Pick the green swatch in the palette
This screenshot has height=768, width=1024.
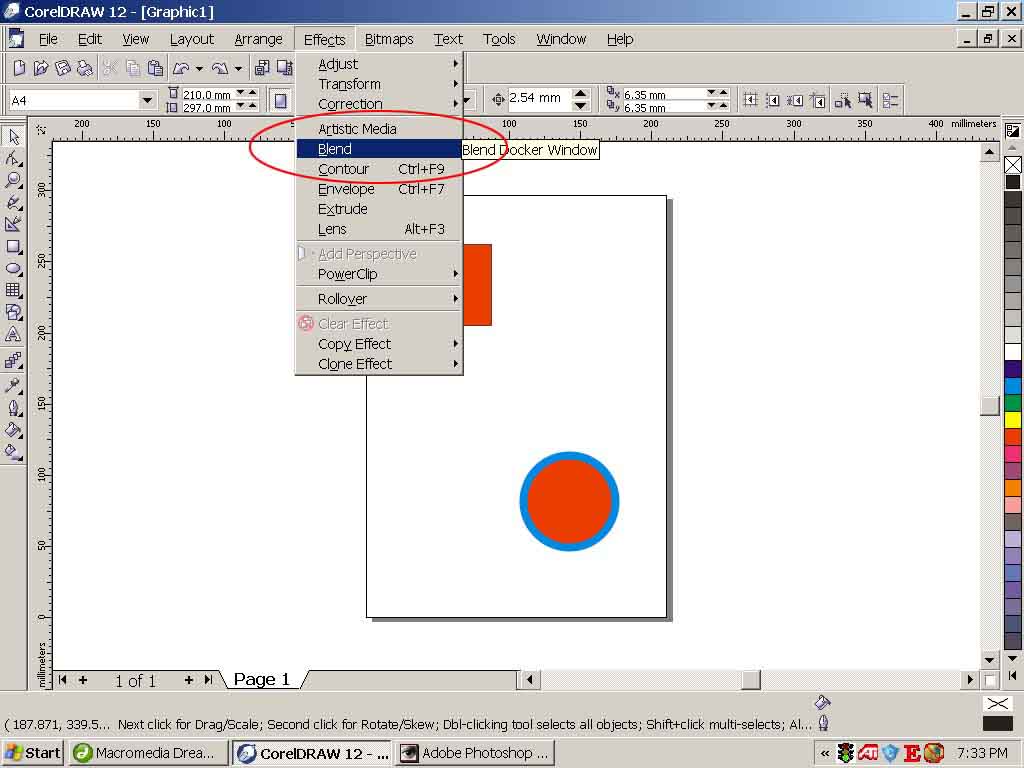(x=1013, y=403)
